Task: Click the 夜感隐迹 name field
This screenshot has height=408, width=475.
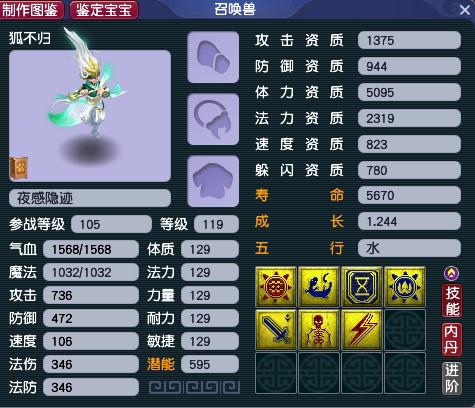Action: point(90,198)
